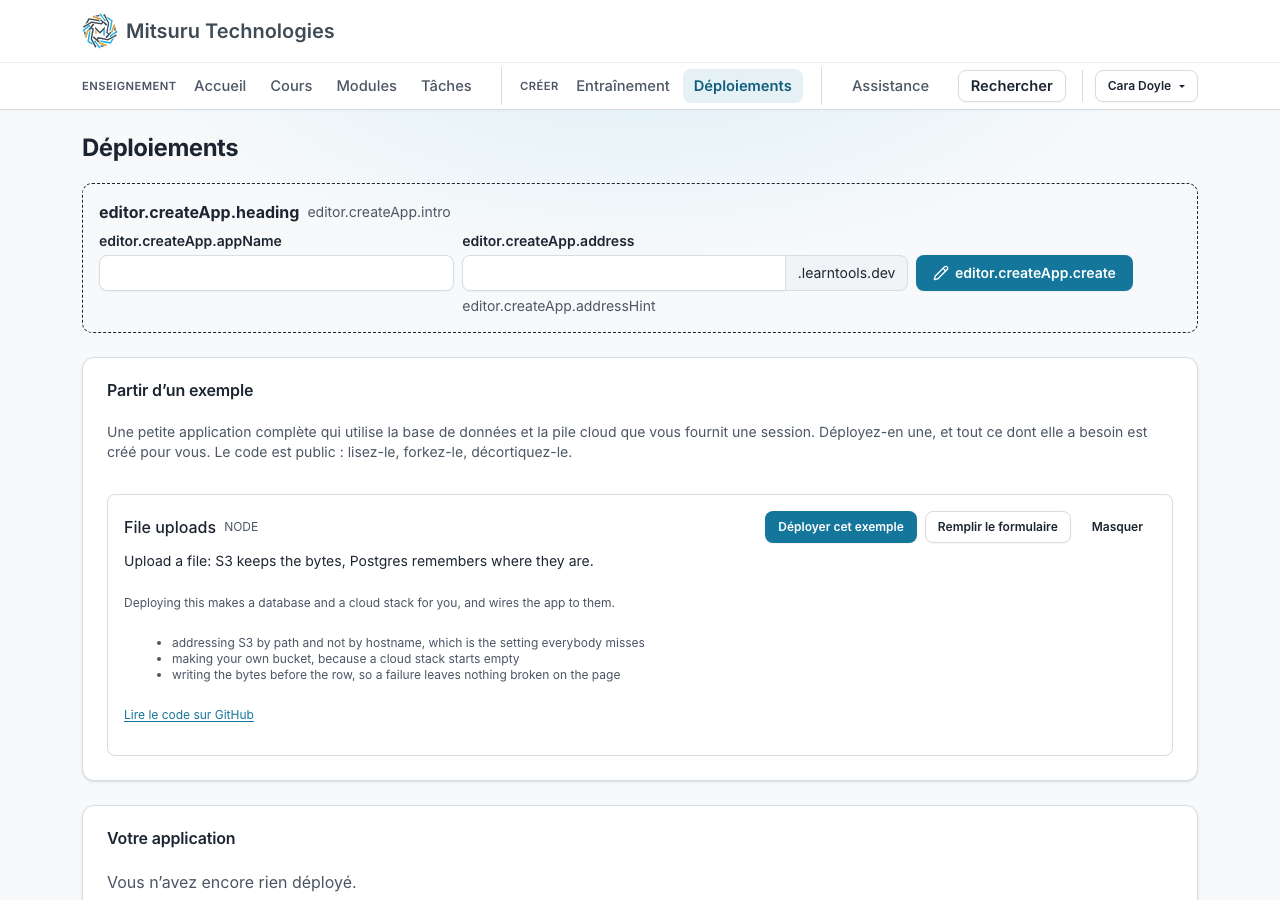The width and height of the screenshot is (1280, 900).
Task: Click the Mitsuru Technologies title text
Action: click(230, 31)
